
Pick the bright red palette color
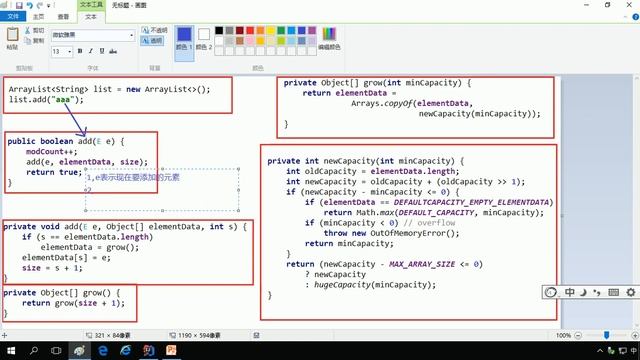pos(250,31)
